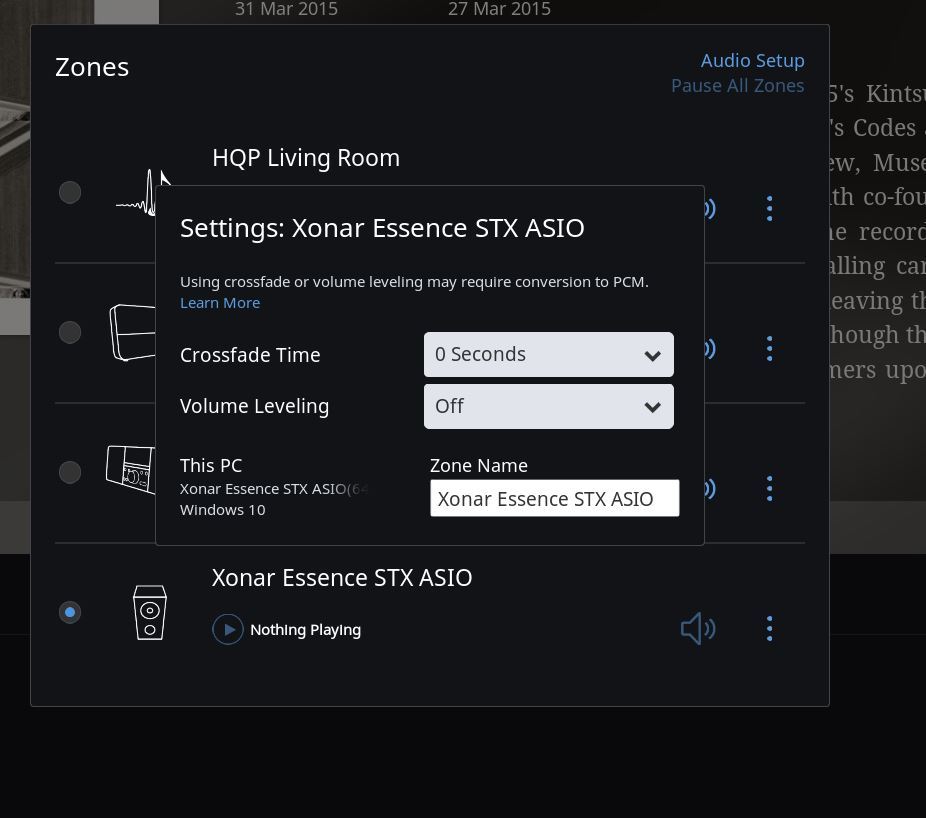
Task: Click HQP Living Room waveform icon
Action: 136,193
